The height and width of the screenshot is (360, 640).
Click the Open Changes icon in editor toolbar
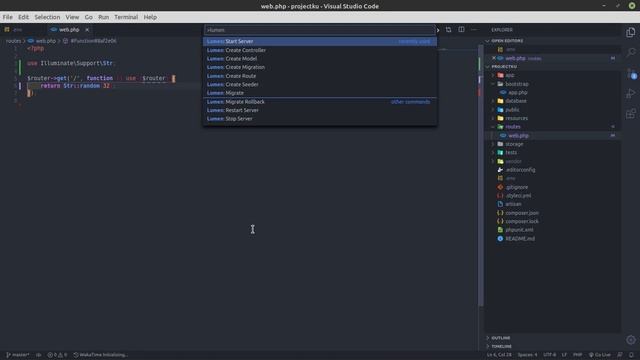[449, 29]
